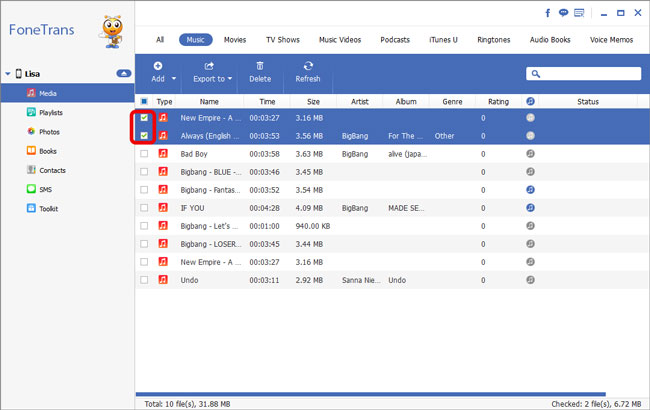The height and width of the screenshot is (410, 650).
Task: Sort by the Name column header
Action: point(209,102)
